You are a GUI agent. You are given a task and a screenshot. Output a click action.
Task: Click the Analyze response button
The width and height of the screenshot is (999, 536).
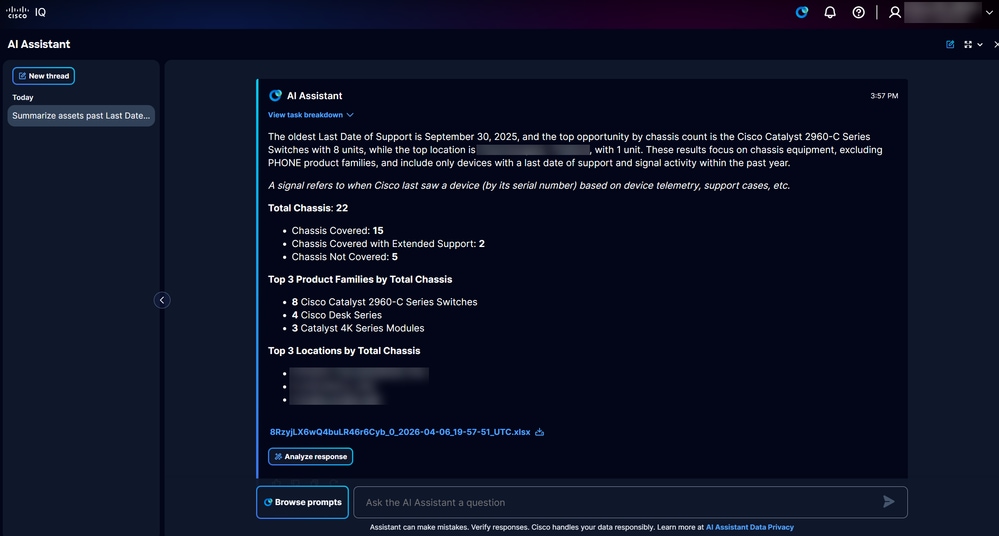(x=310, y=456)
